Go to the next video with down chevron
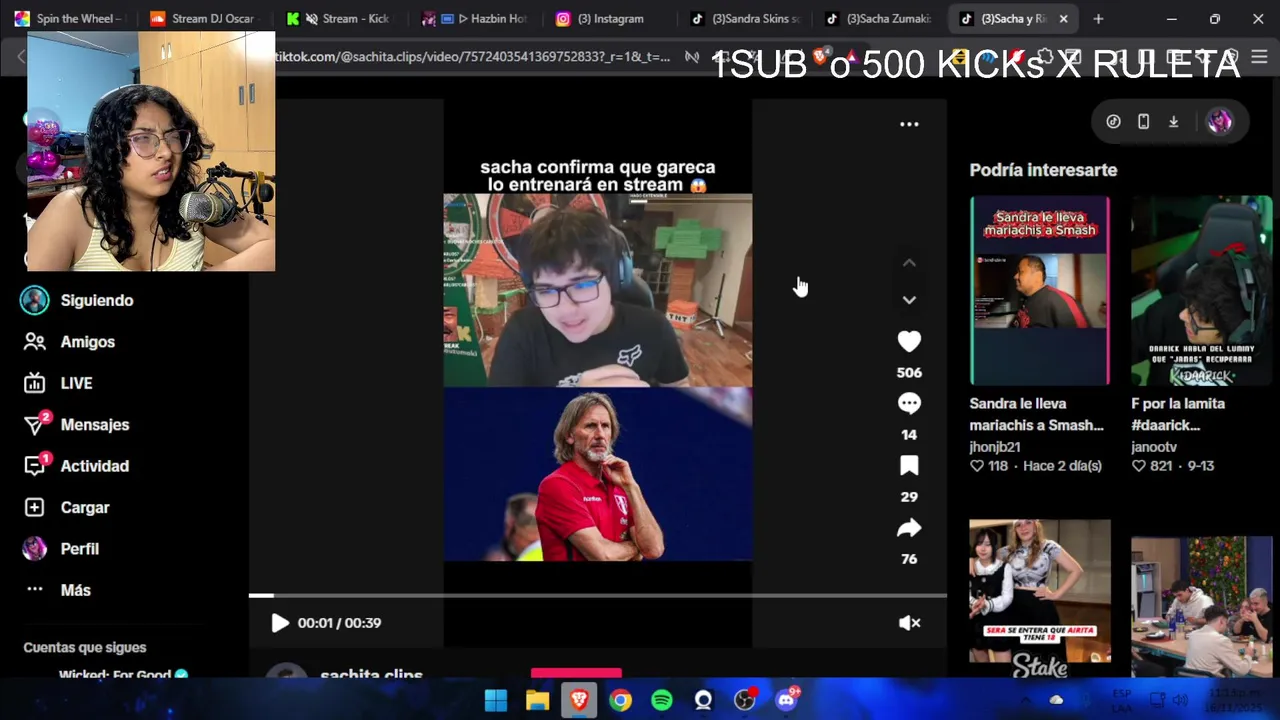Screen dimensions: 1280x720 909,299
